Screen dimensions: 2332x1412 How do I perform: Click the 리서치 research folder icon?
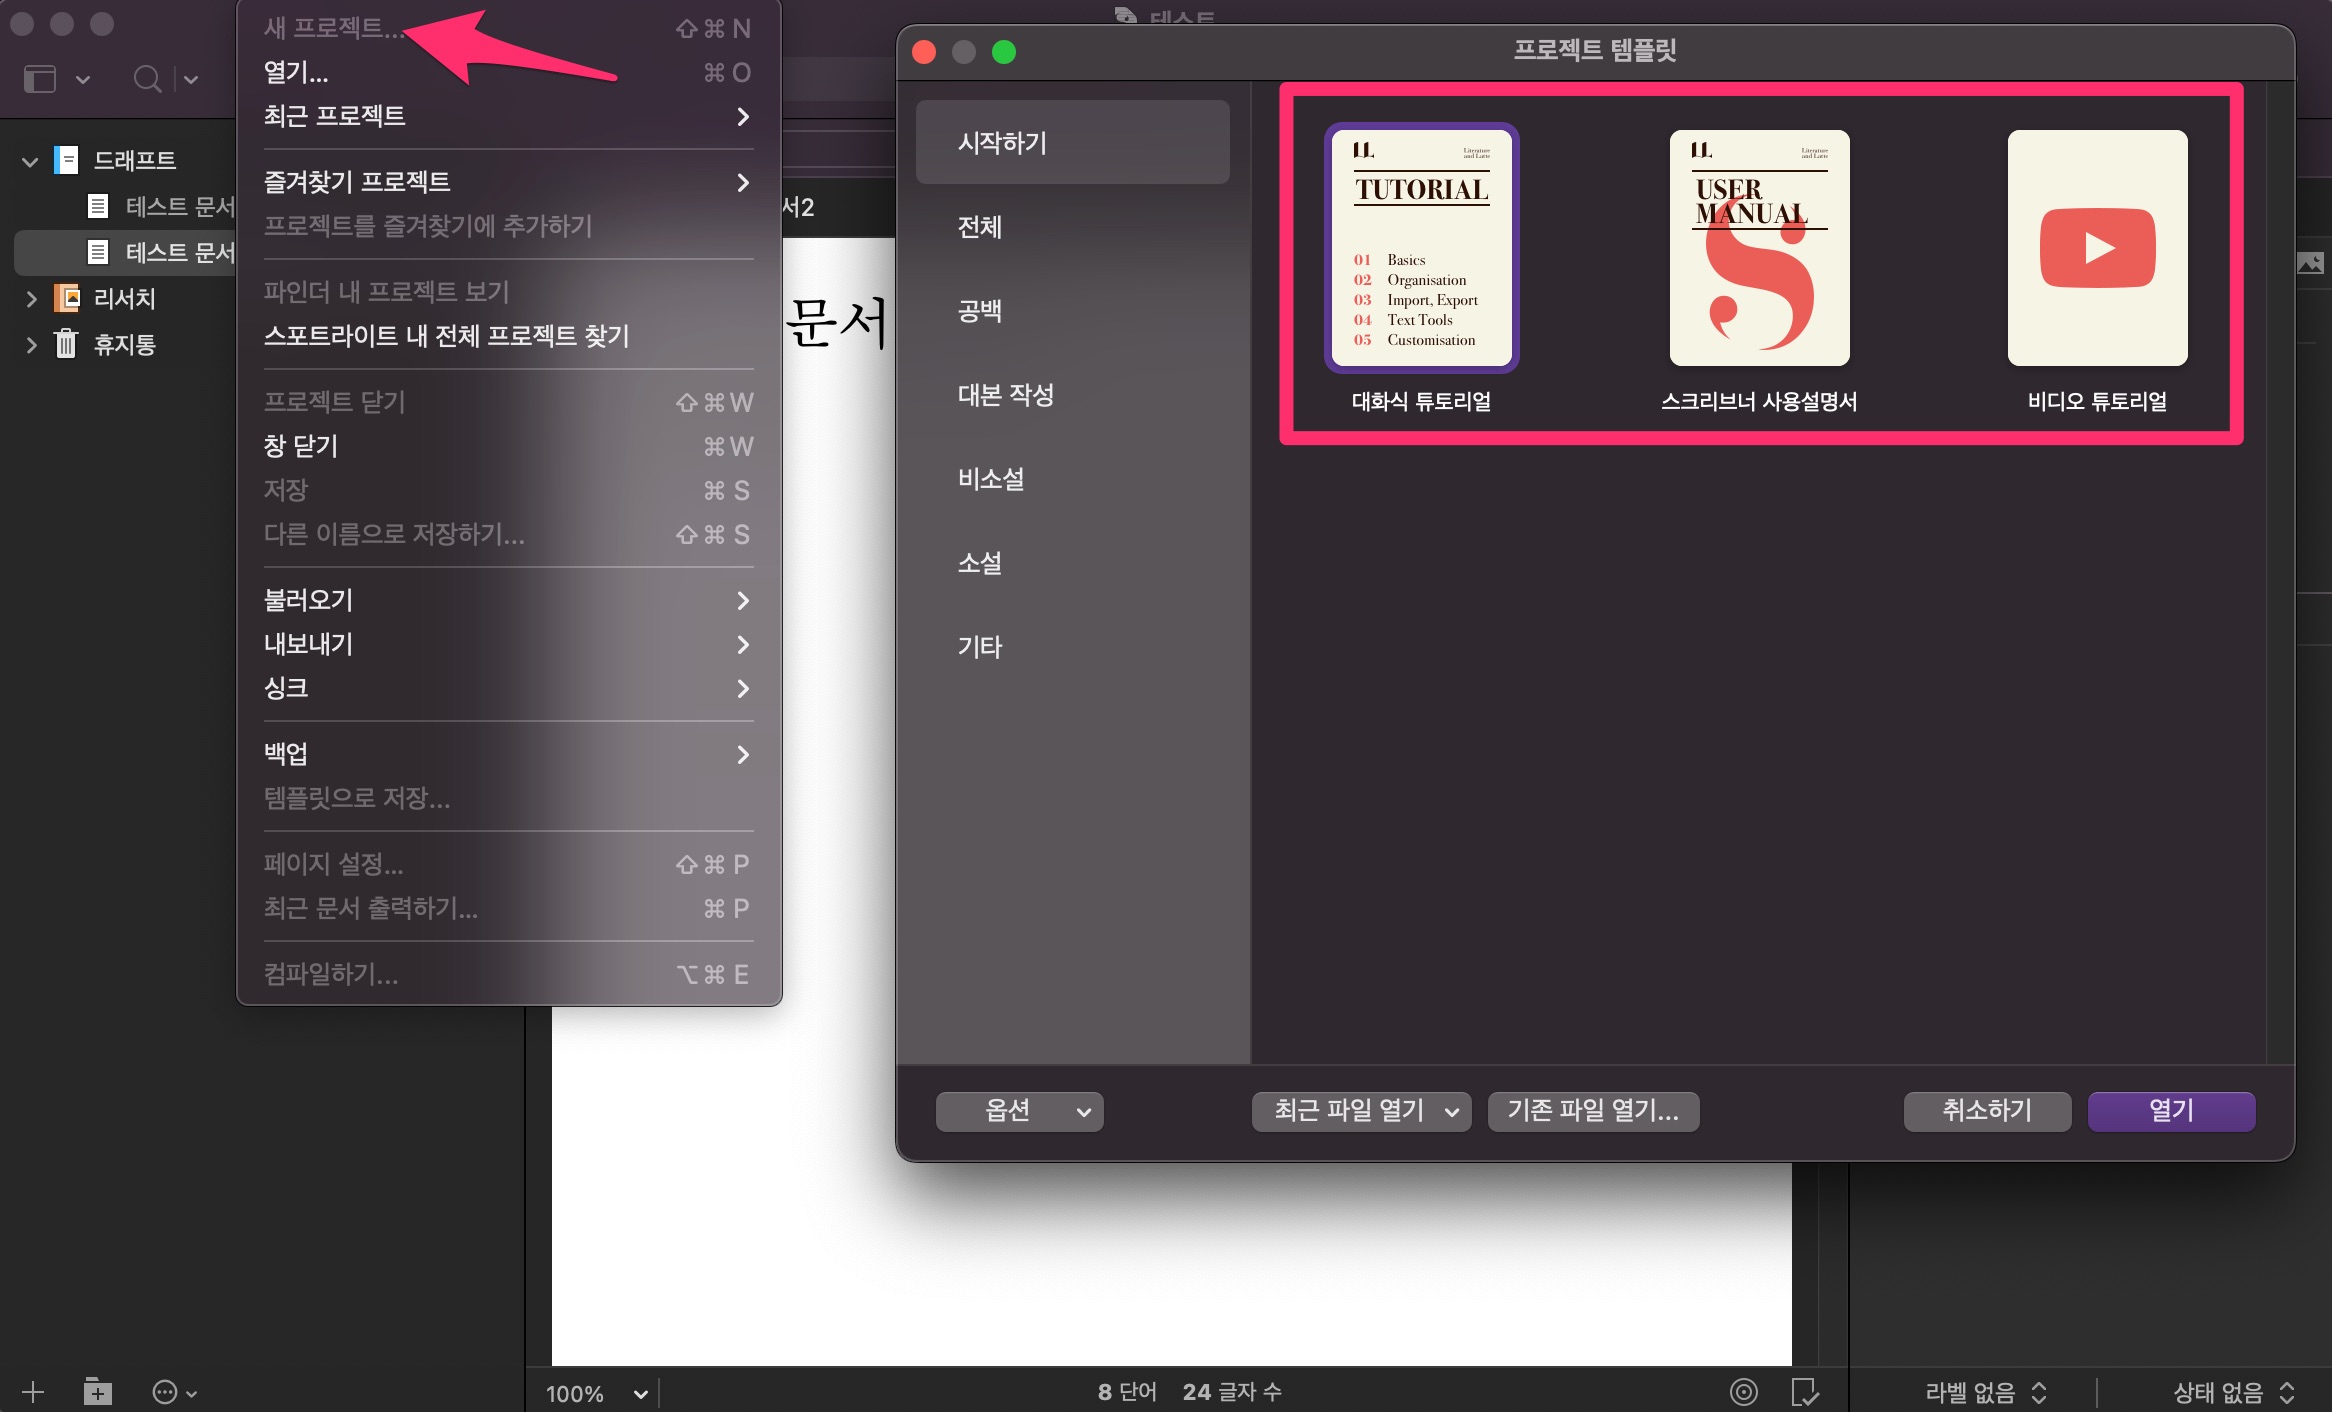click(x=66, y=298)
